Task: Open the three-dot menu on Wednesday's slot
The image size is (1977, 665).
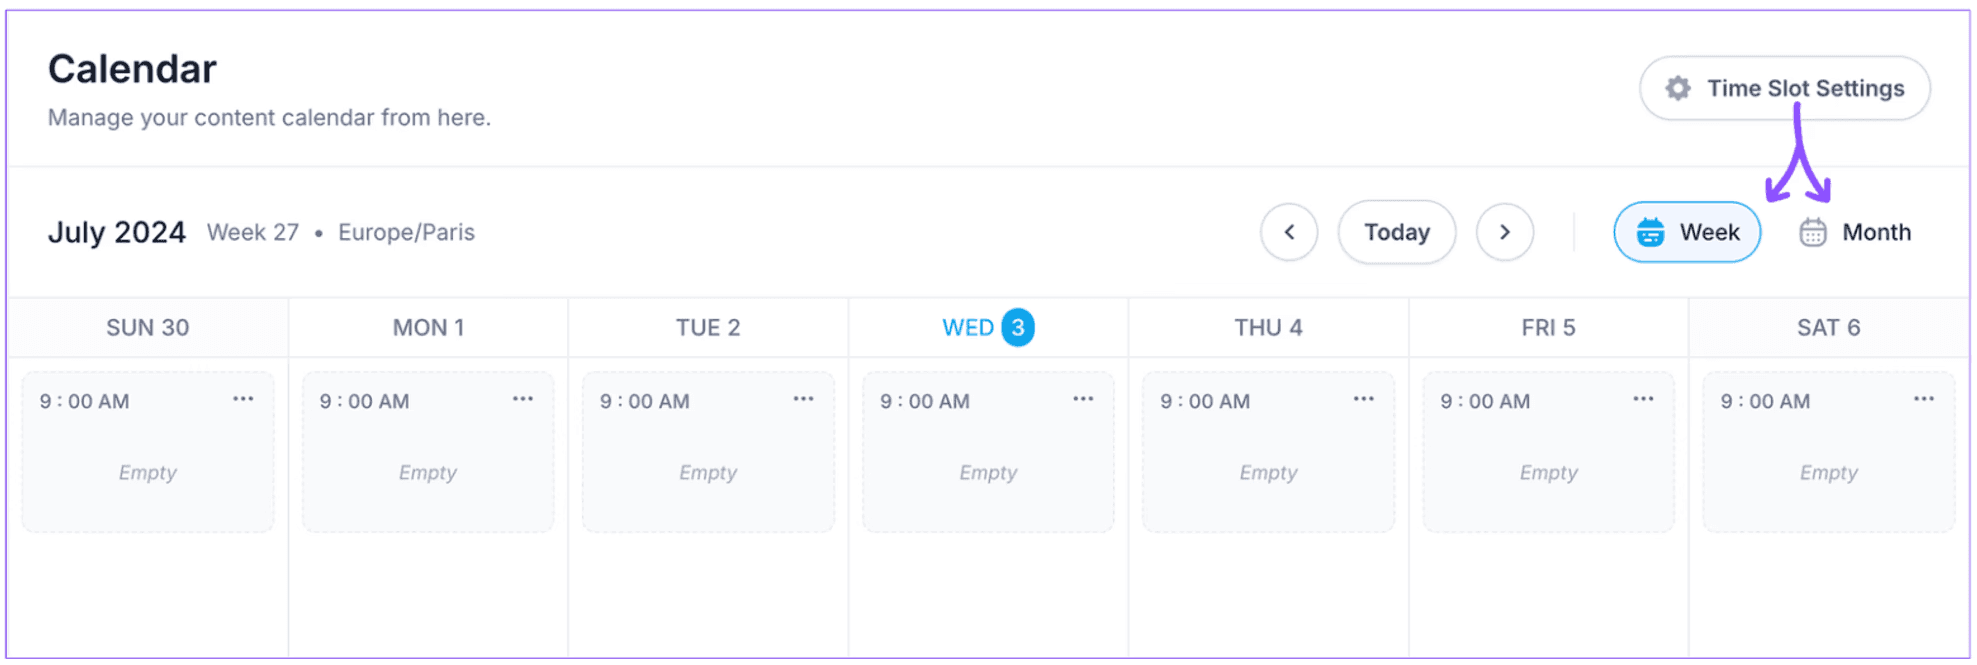Action: tap(1083, 399)
